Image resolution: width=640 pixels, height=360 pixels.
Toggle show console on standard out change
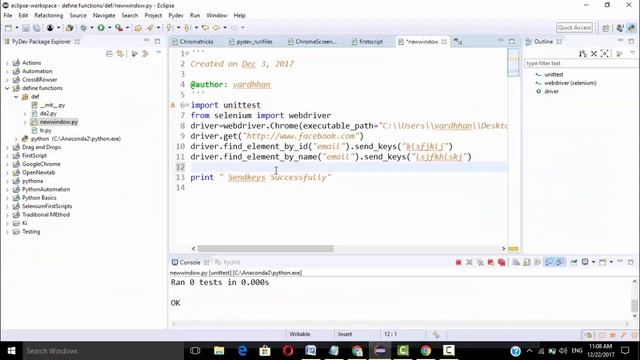(x=549, y=262)
